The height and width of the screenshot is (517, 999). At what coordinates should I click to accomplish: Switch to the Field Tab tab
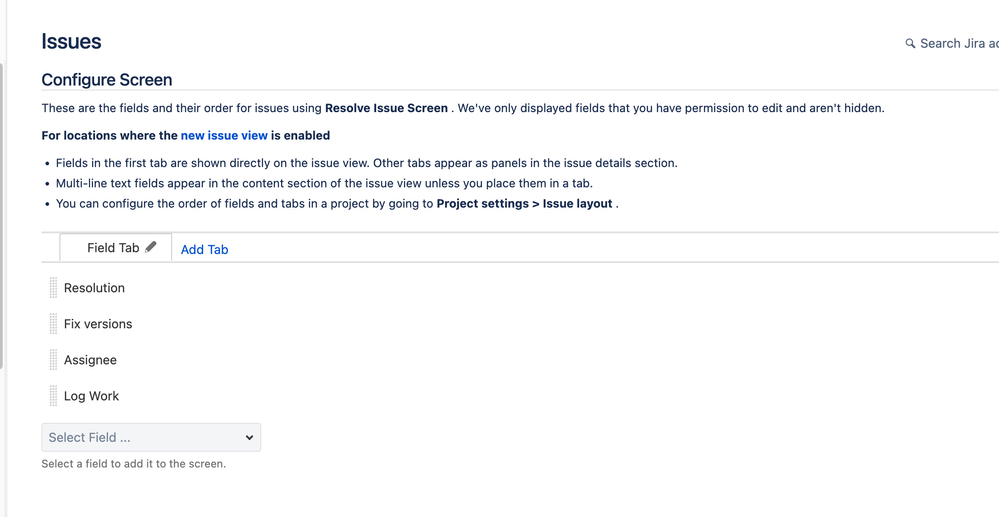click(x=112, y=248)
